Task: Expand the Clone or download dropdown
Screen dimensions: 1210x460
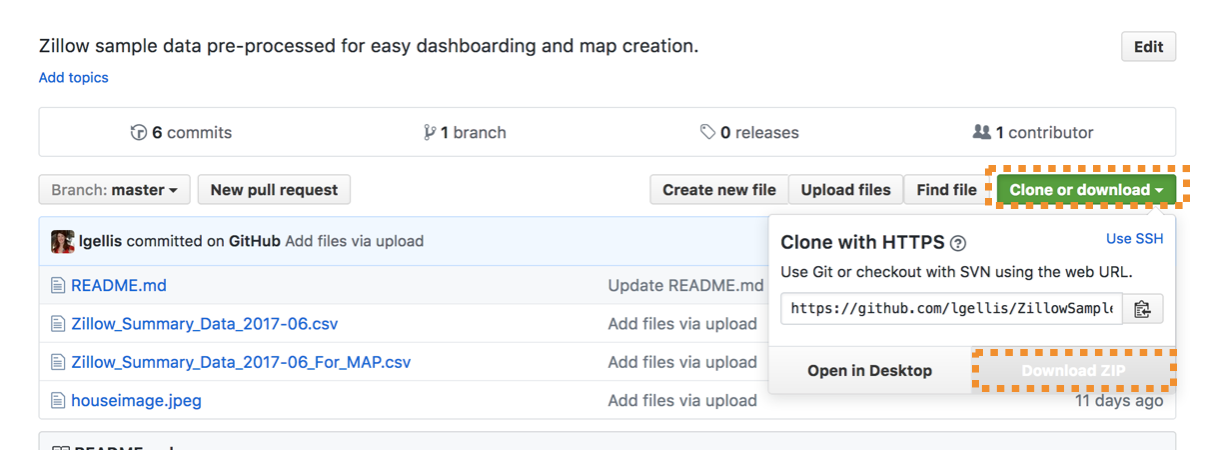Action: point(1086,190)
